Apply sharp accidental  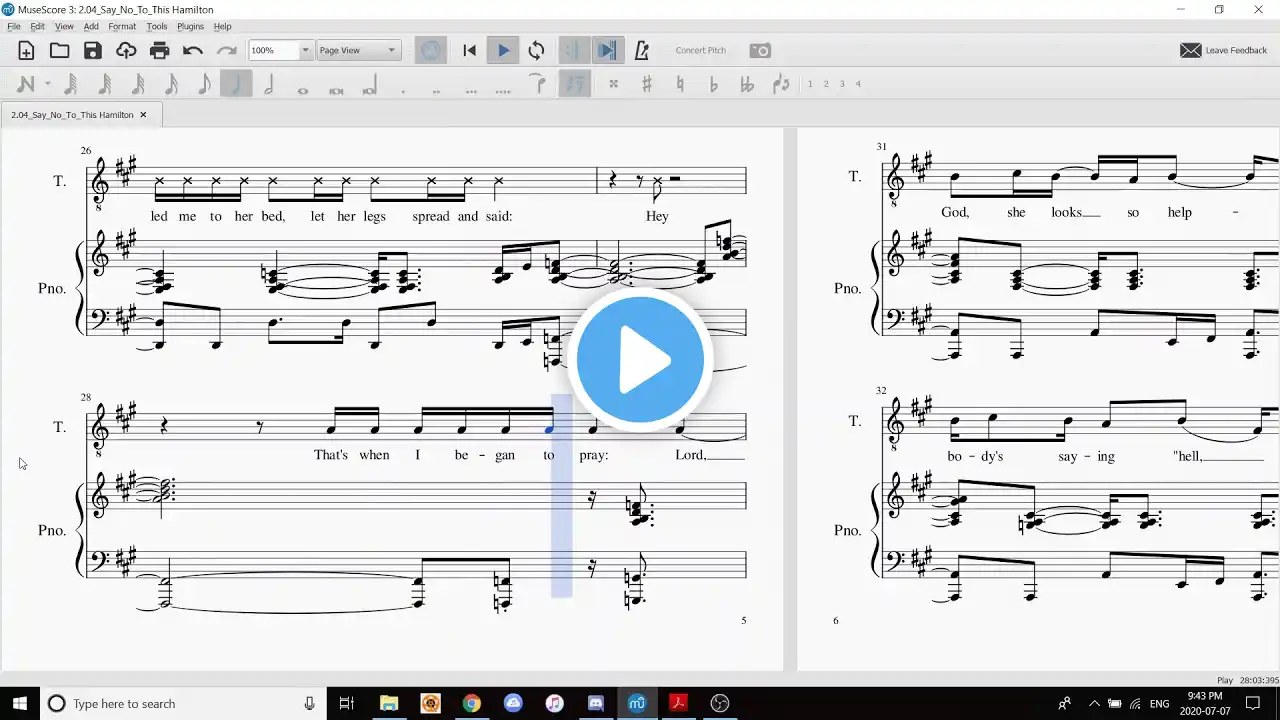click(646, 85)
